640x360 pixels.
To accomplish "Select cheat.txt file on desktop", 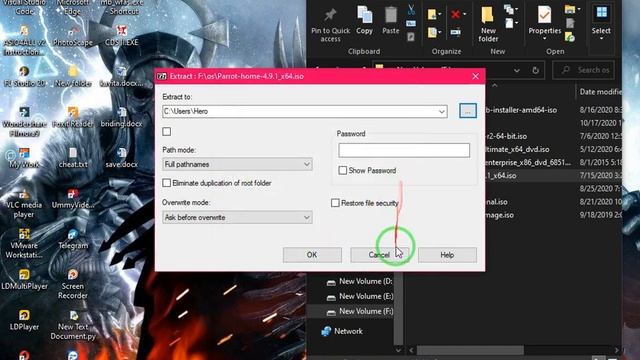I will 73,158.
